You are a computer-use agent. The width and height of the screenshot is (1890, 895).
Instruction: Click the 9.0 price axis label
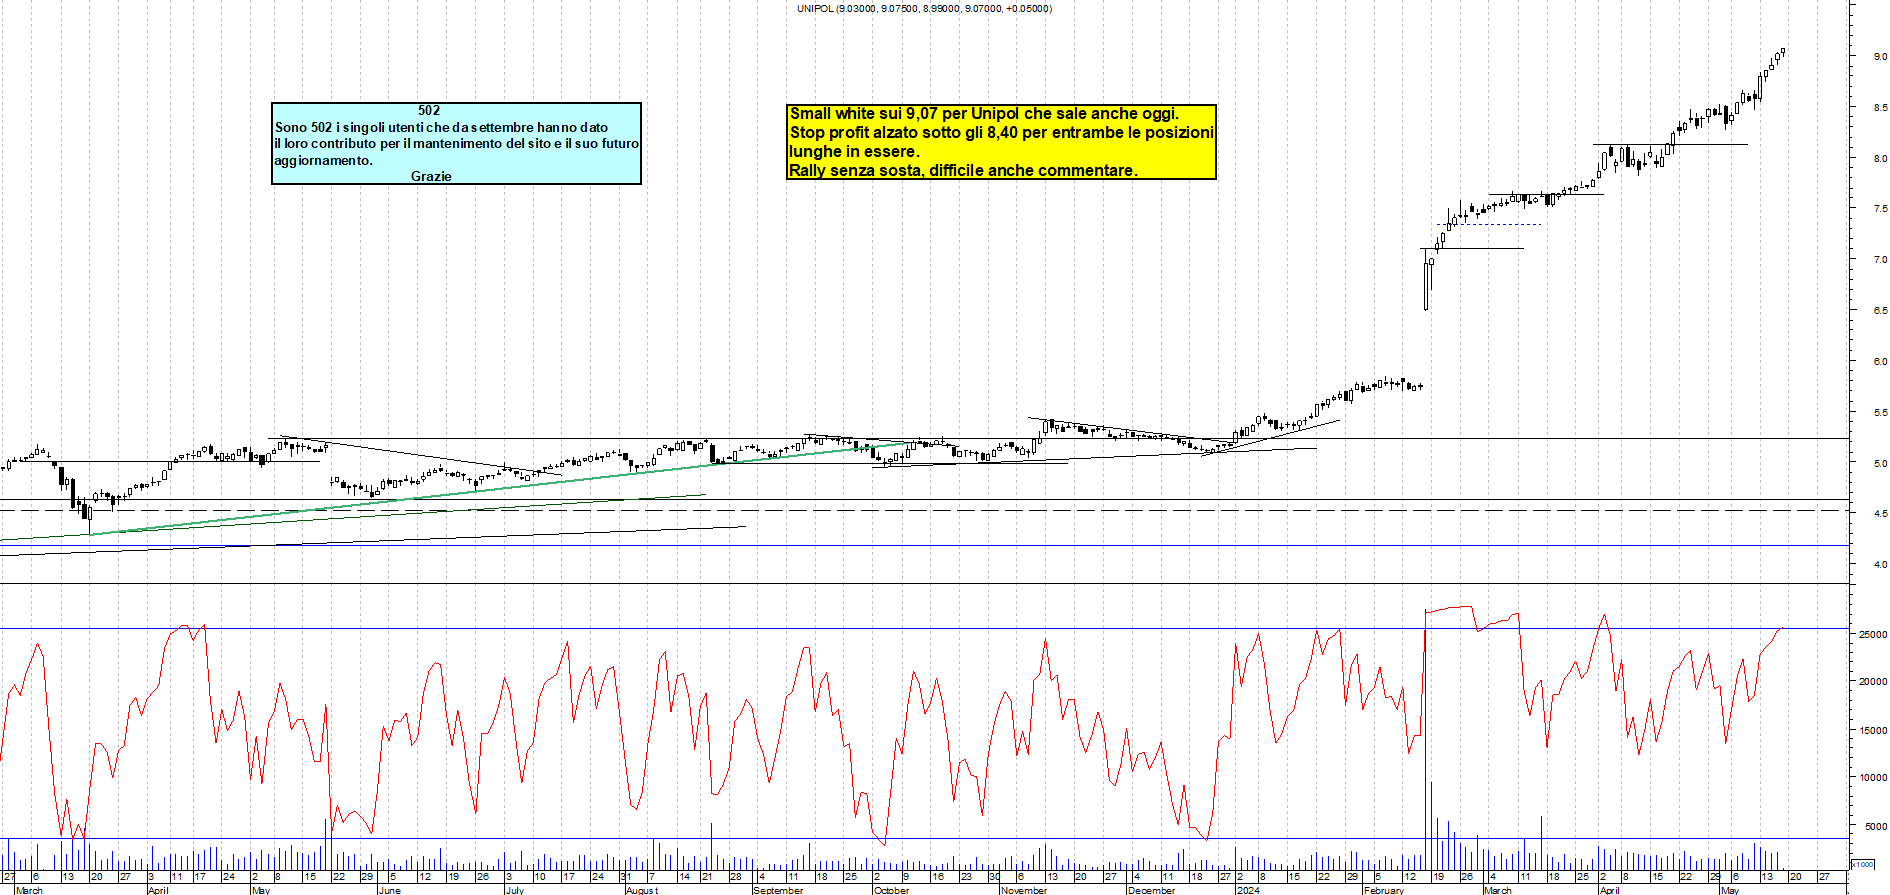[1880, 57]
